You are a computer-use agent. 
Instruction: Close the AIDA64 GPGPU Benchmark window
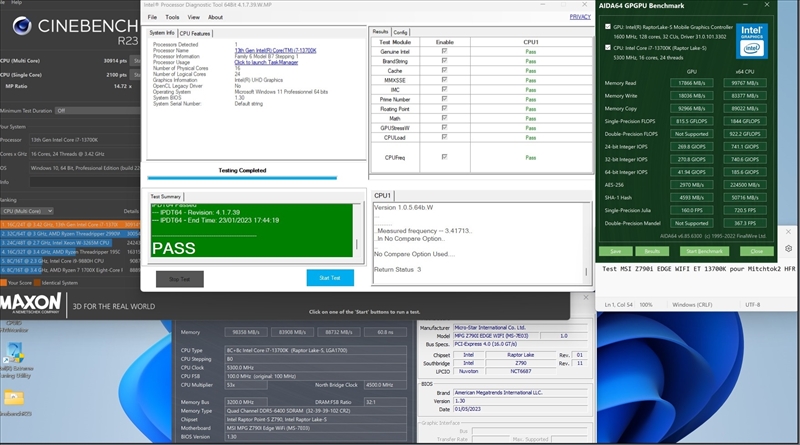tap(767, 5)
